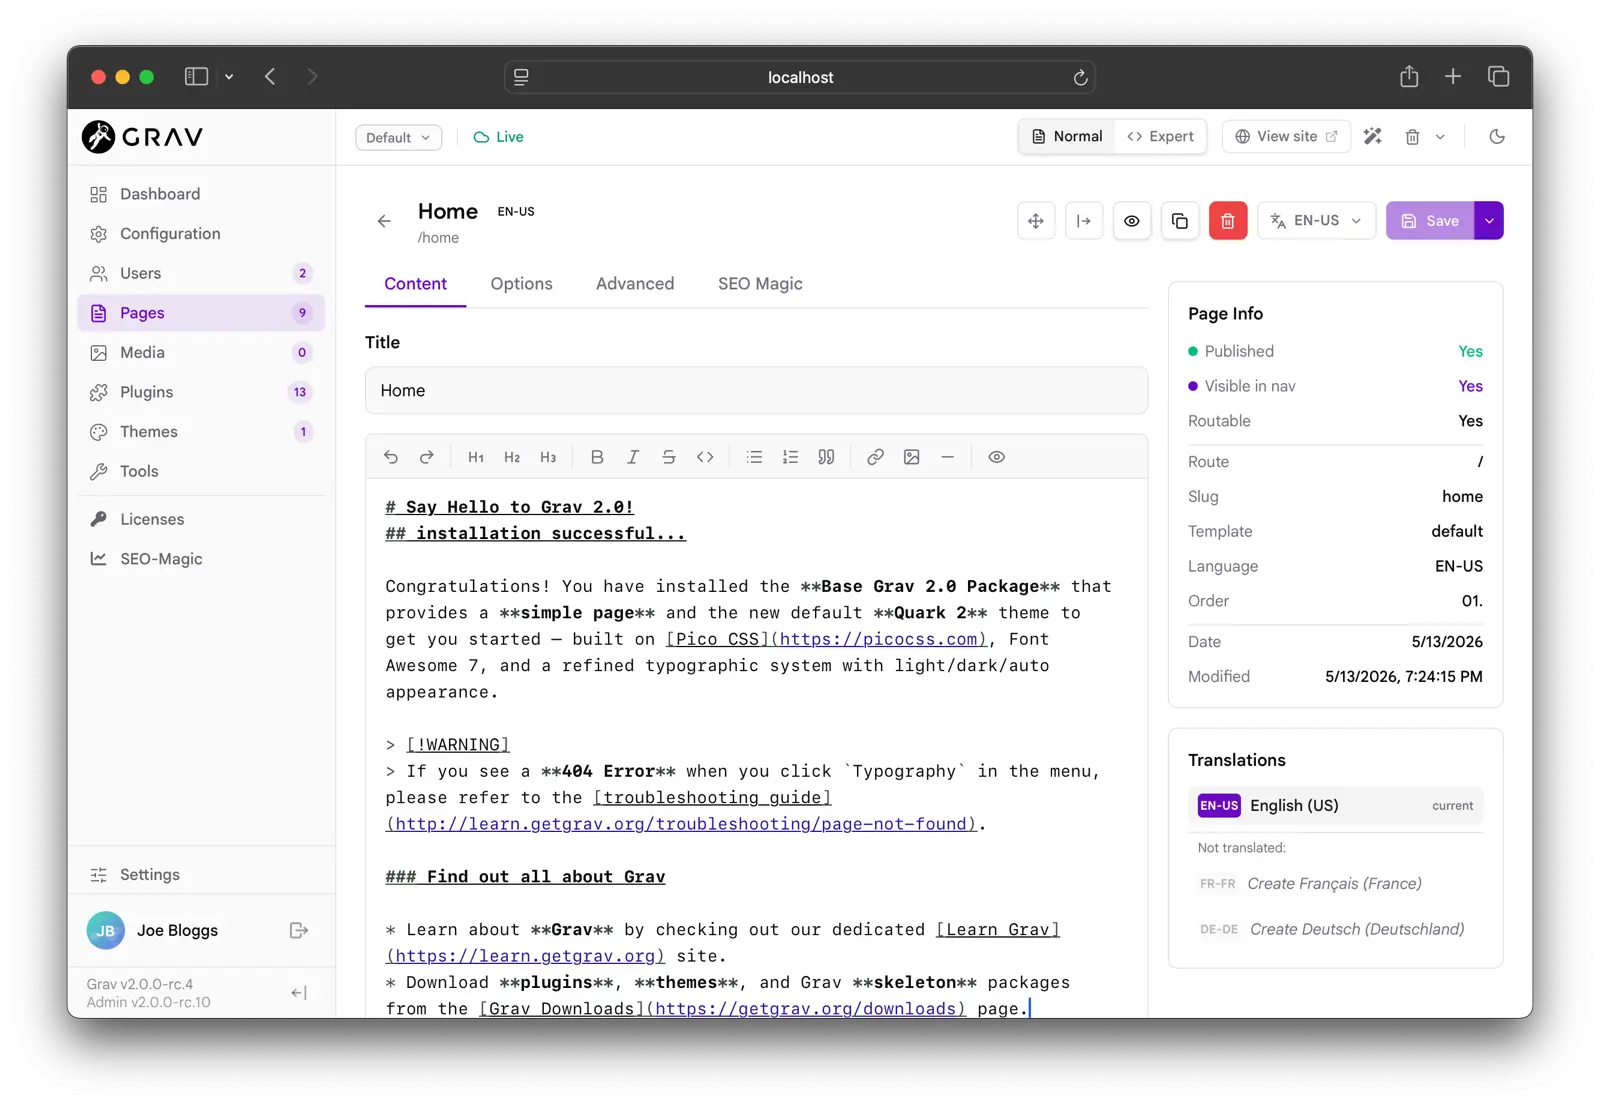Switch to Normal editing mode

pos(1067,137)
